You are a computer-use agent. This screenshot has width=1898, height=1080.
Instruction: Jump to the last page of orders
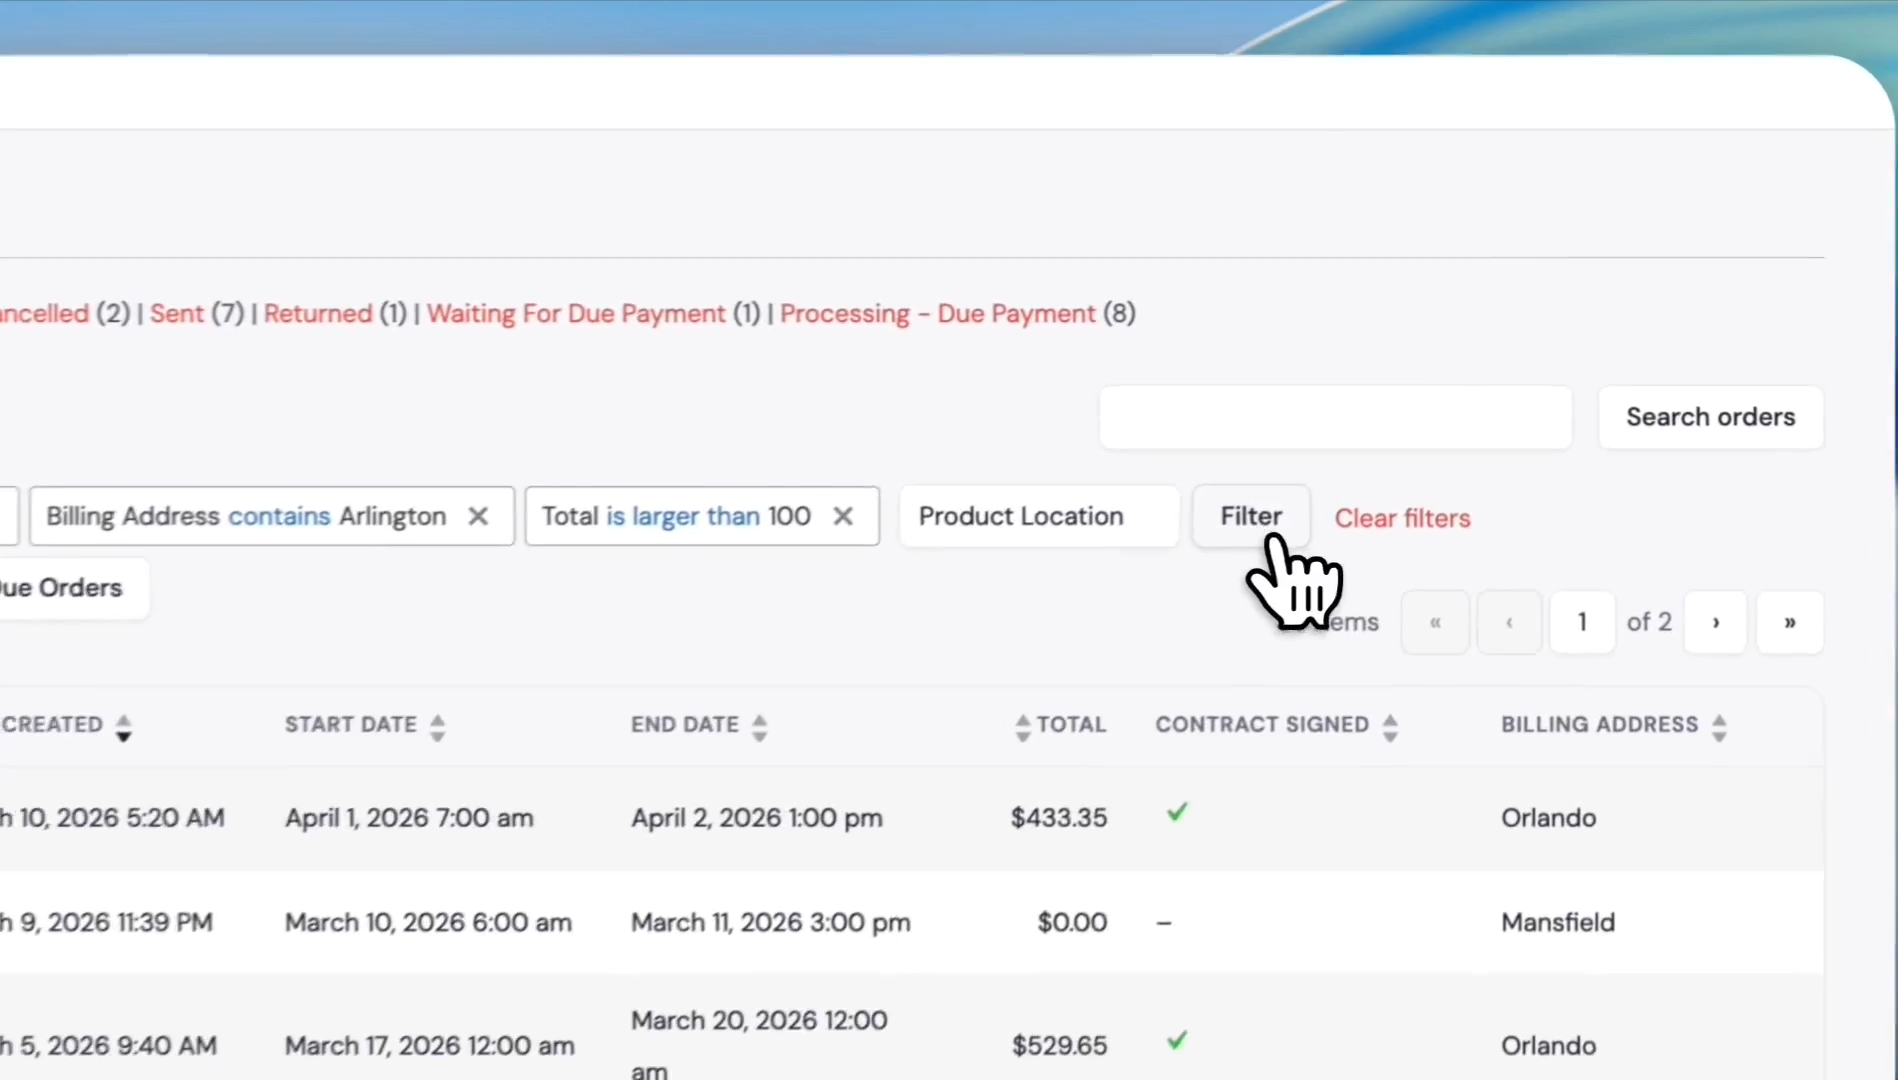(x=1790, y=622)
